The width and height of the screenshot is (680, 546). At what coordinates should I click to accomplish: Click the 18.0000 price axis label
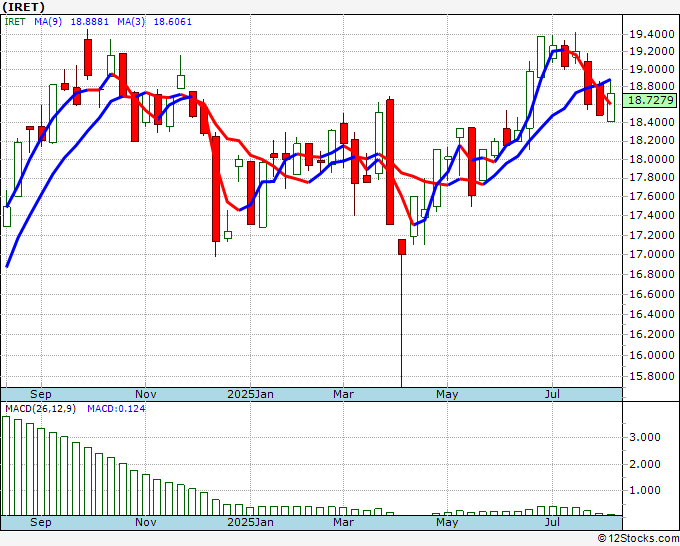[652, 159]
